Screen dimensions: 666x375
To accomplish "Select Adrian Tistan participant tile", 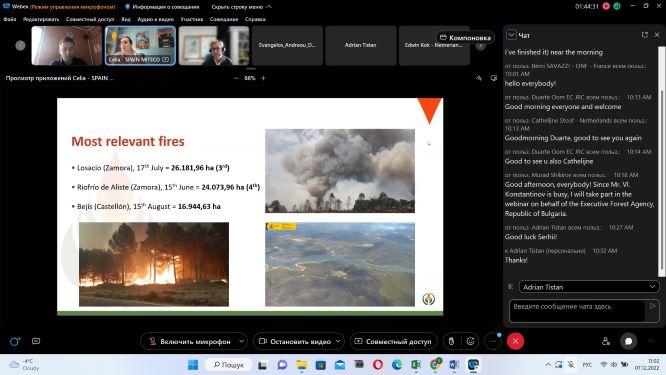I will [x=361, y=45].
